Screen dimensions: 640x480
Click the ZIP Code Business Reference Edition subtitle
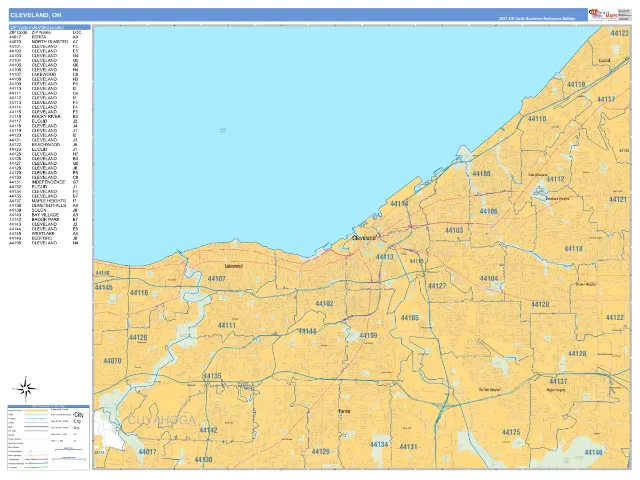tap(537, 19)
